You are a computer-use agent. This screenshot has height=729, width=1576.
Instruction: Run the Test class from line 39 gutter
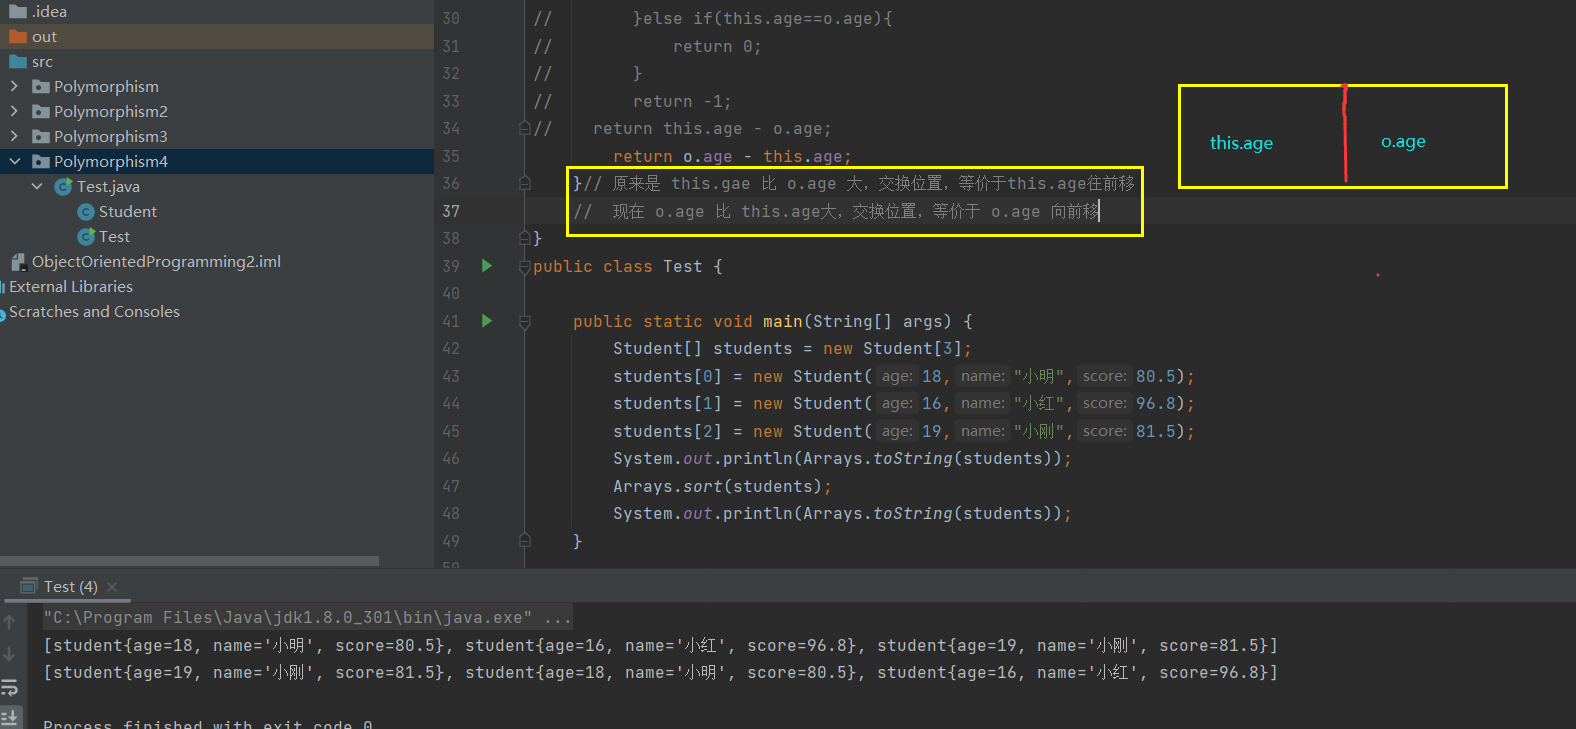click(x=487, y=266)
